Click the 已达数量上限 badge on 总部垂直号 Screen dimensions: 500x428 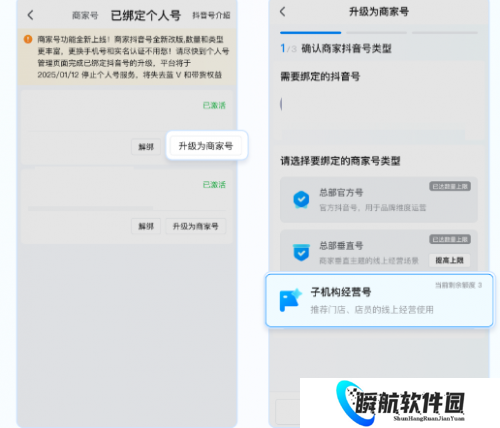pos(450,239)
